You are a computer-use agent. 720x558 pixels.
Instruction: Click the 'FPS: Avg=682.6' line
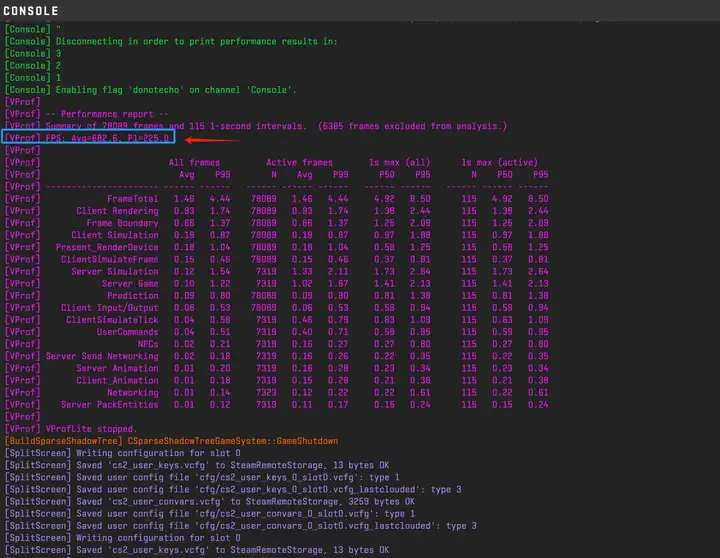click(x=88, y=137)
